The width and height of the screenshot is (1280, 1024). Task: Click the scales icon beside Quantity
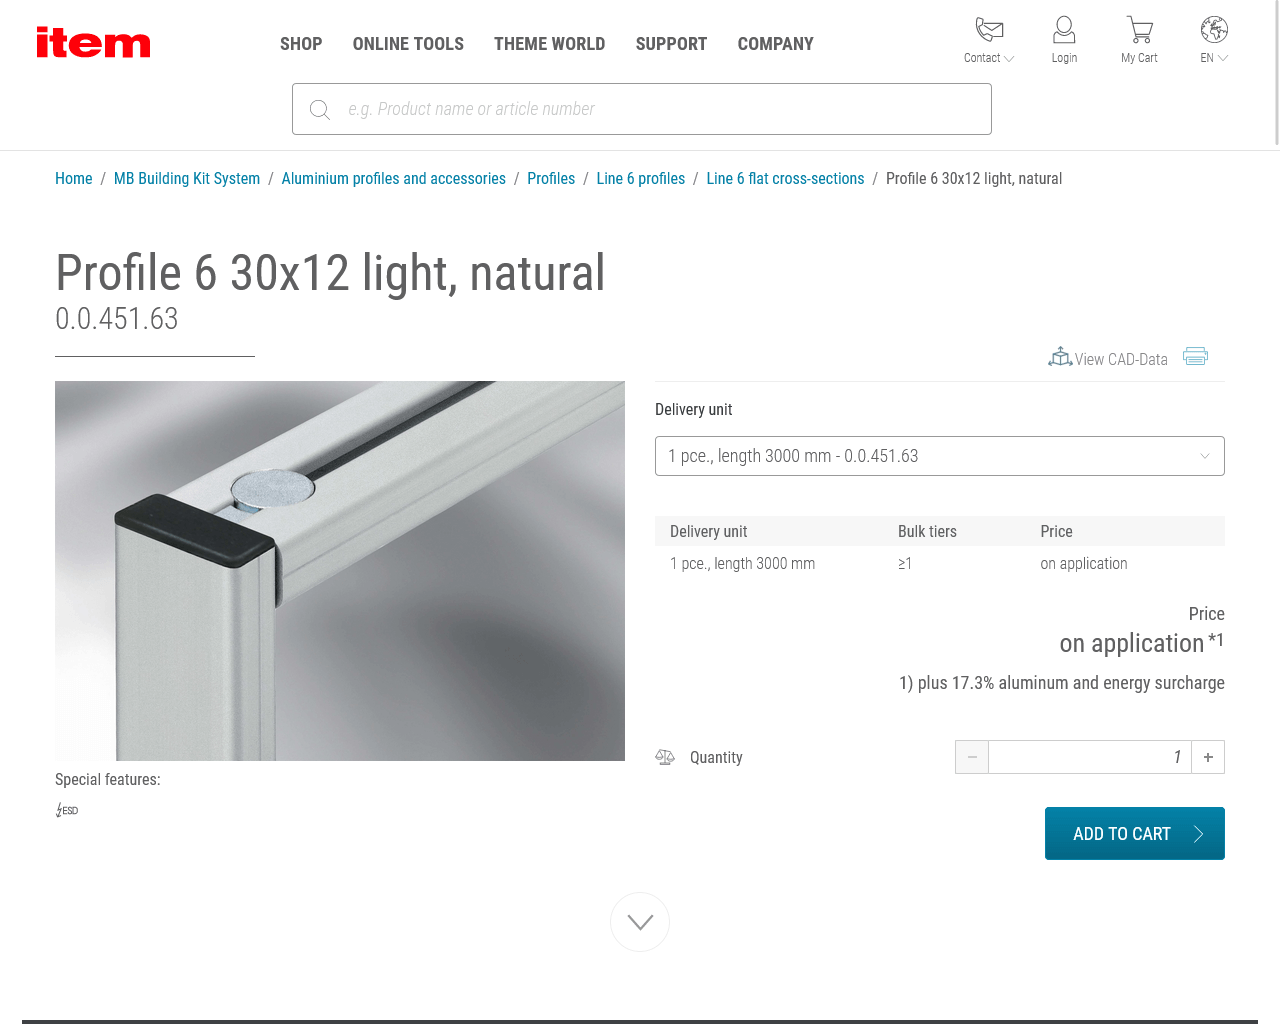pyautogui.click(x=665, y=757)
